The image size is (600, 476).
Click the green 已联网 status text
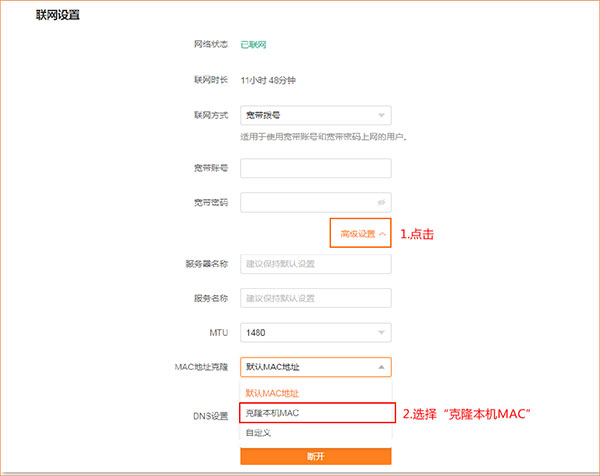tap(253, 45)
